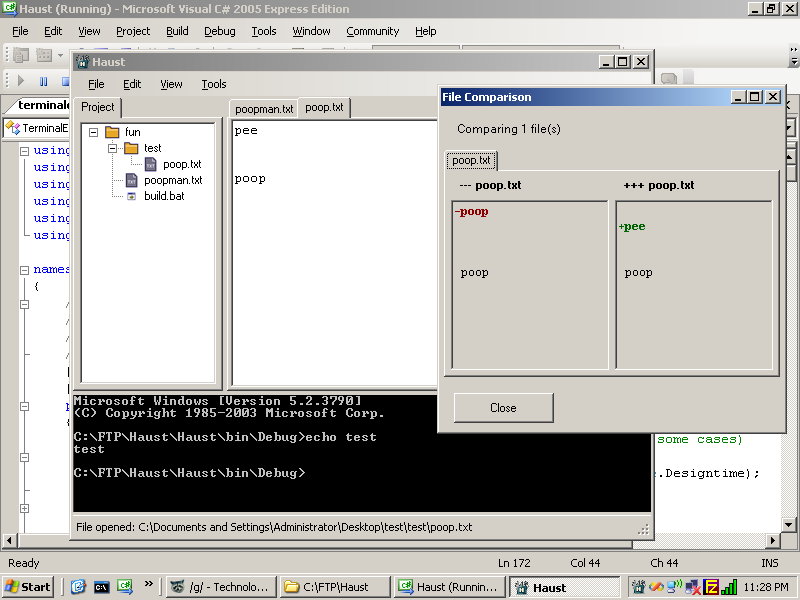Viewport: 800px width, 600px height.
Task: Open the Project menu in Visual C#
Action: click(133, 31)
